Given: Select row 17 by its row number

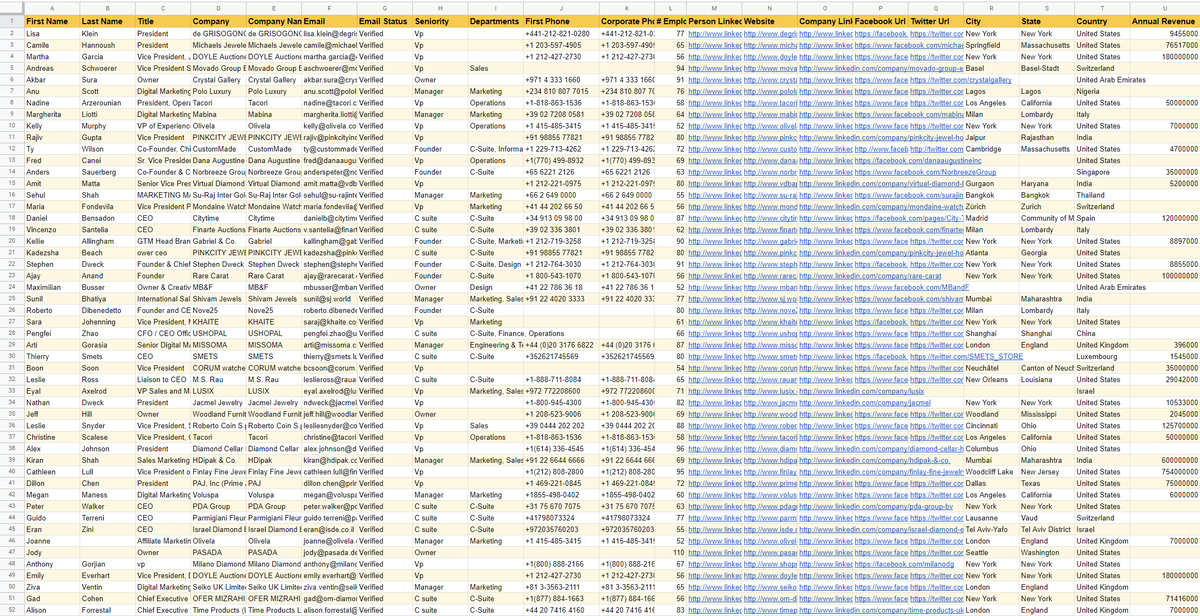Looking at the screenshot, I should click(11, 207).
